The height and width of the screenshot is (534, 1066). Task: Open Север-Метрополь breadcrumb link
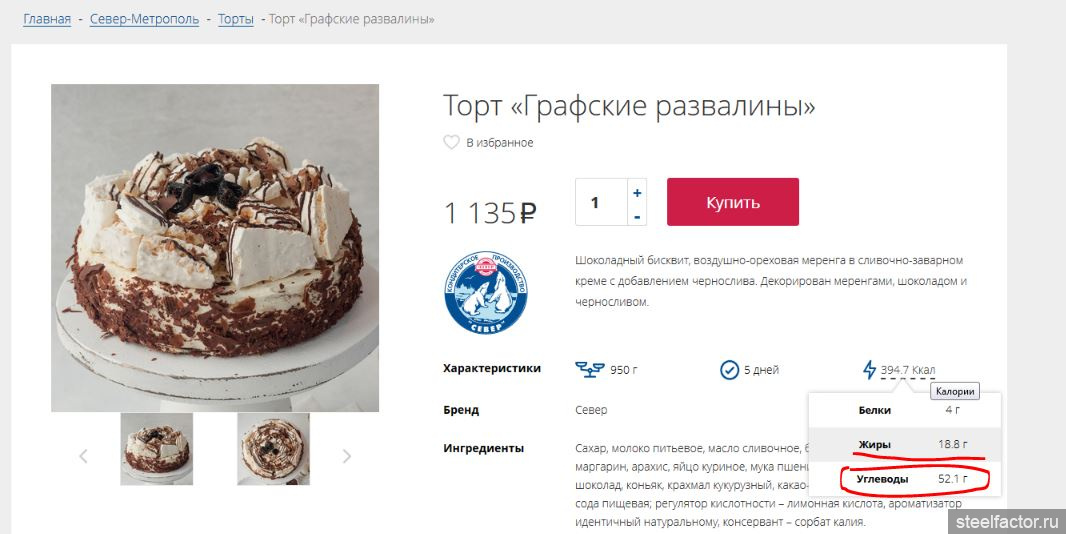coord(145,19)
